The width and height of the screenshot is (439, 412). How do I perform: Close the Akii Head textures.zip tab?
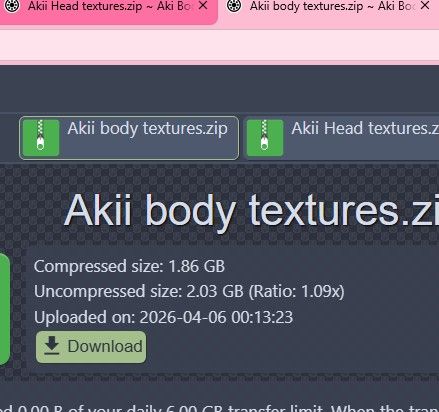pyautogui.click(x=203, y=6)
